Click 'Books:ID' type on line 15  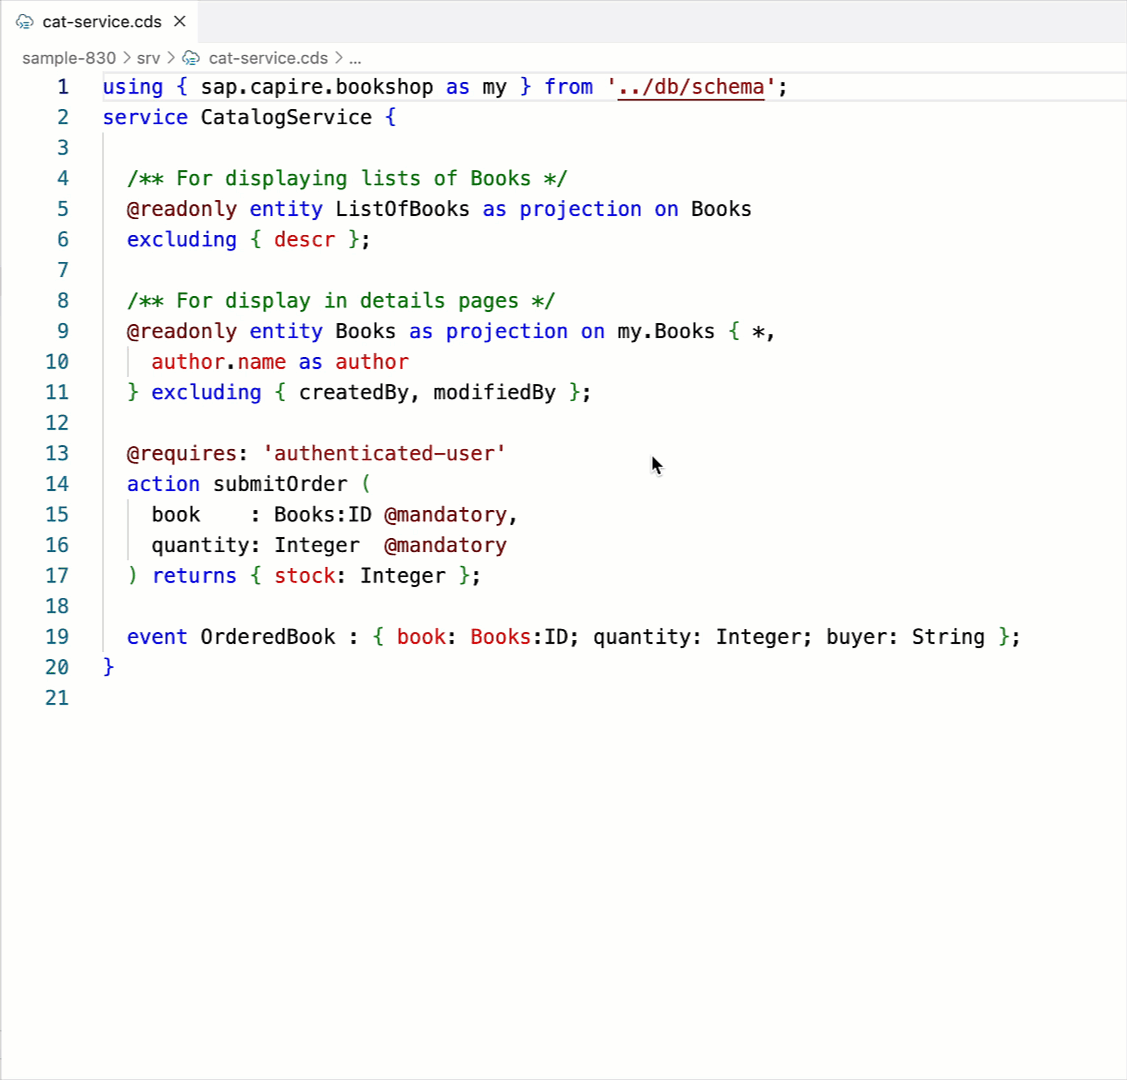pos(323,514)
